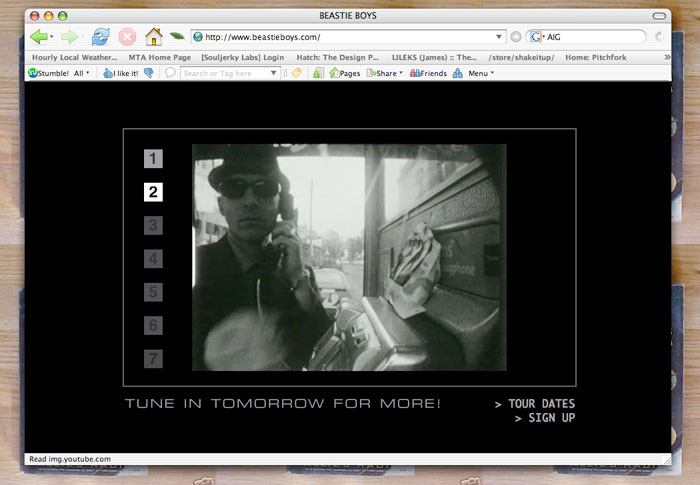Open the LILEKS (James) bookmark
This screenshot has height=485, width=700.
(434, 57)
